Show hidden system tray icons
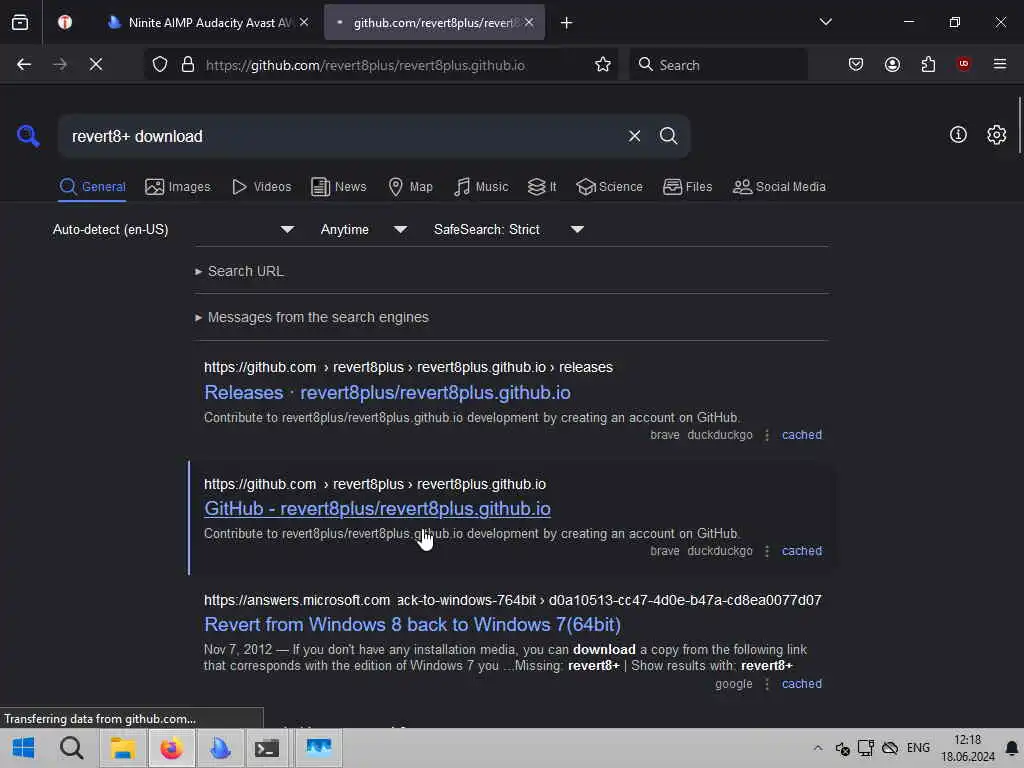The width and height of the screenshot is (1024, 768). [x=818, y=748]
